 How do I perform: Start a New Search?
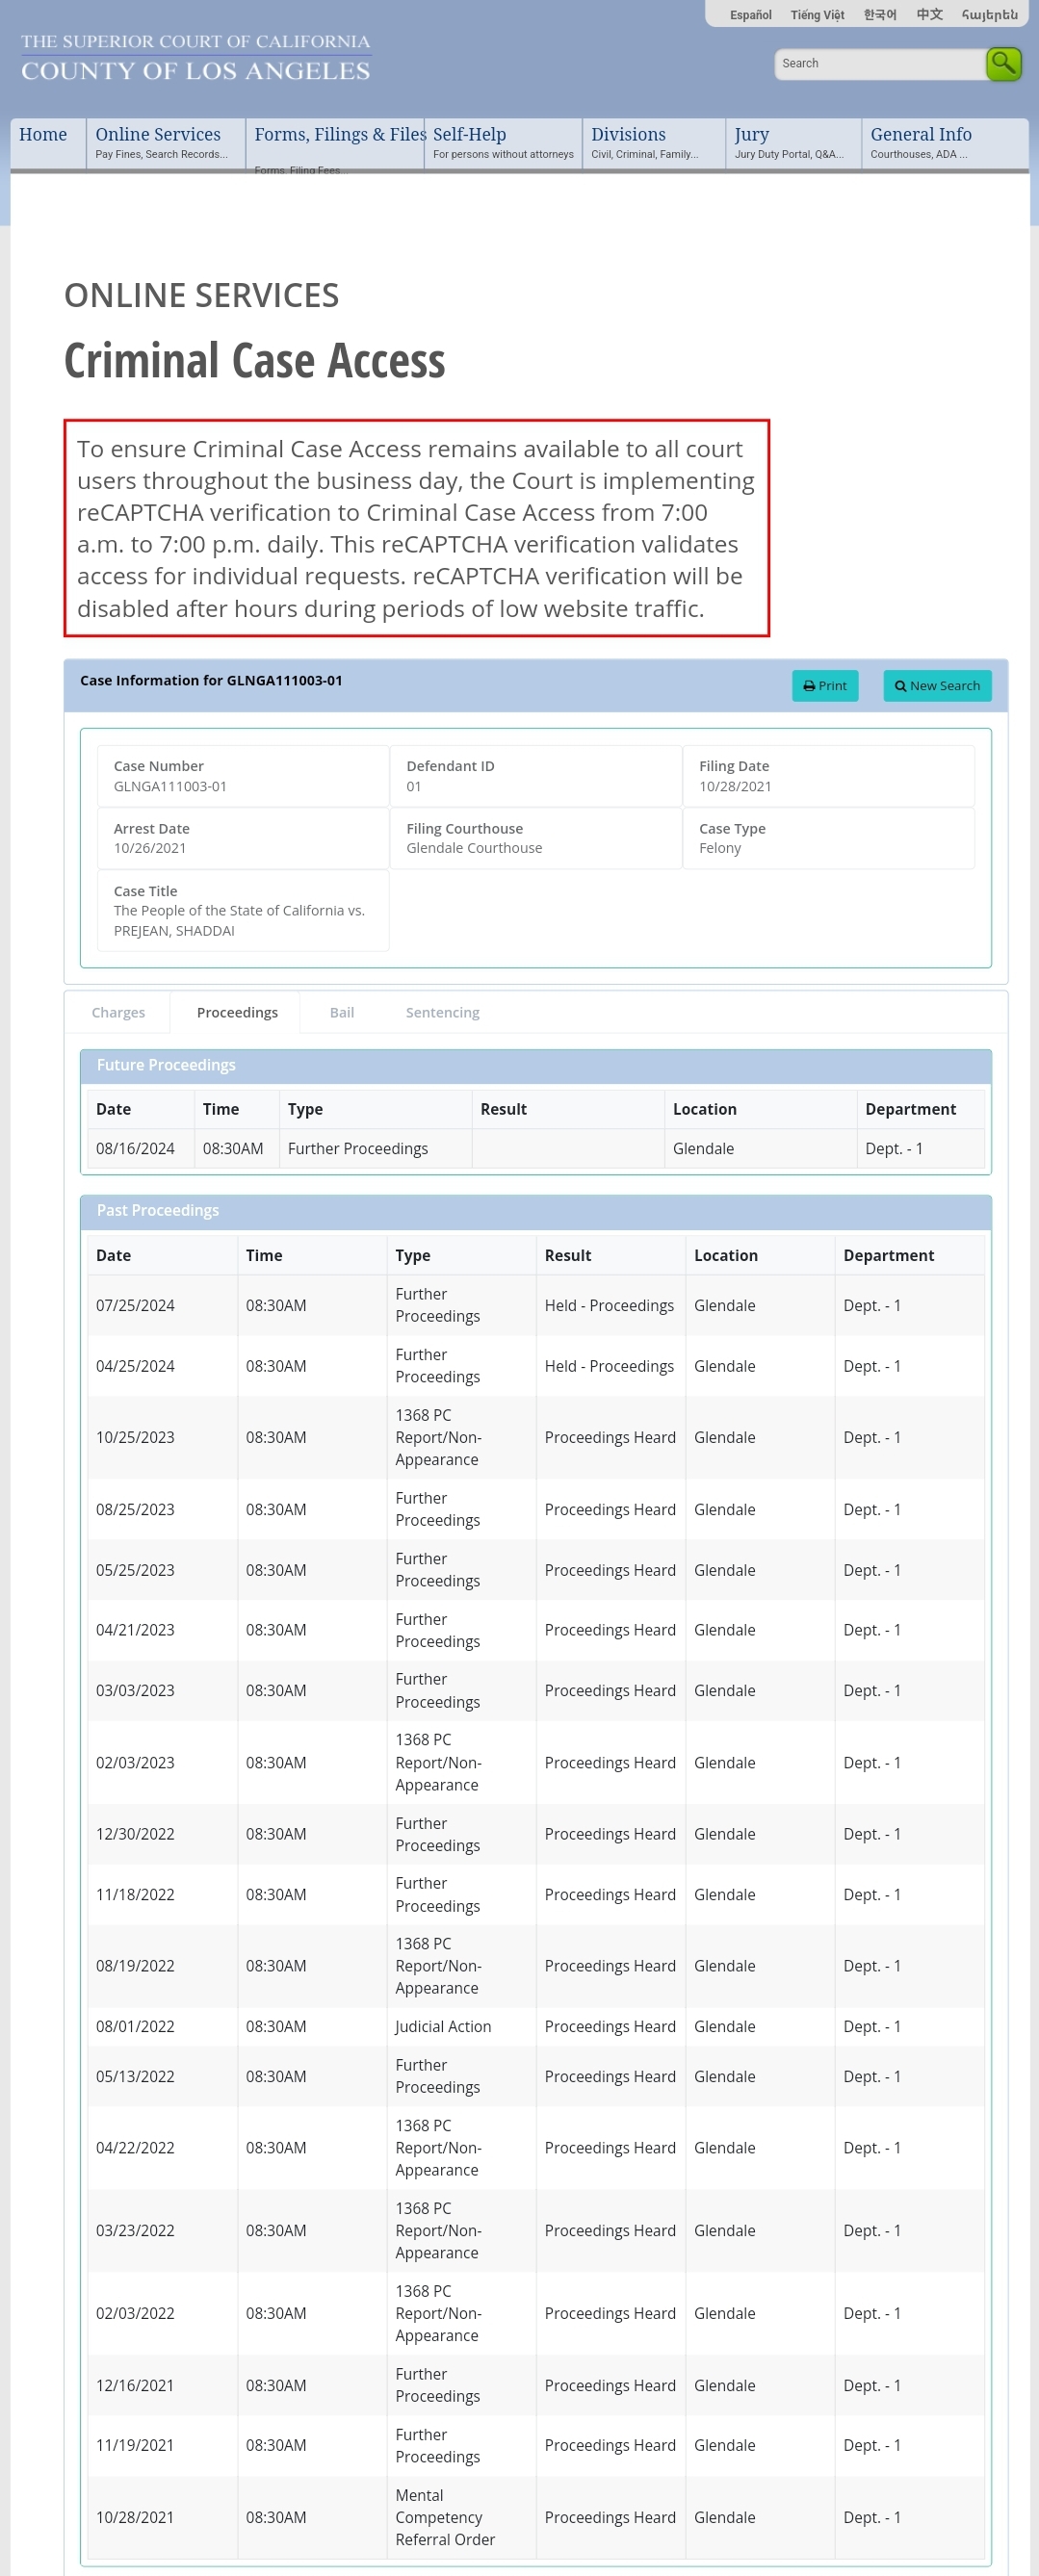click(x=937, y=686)
